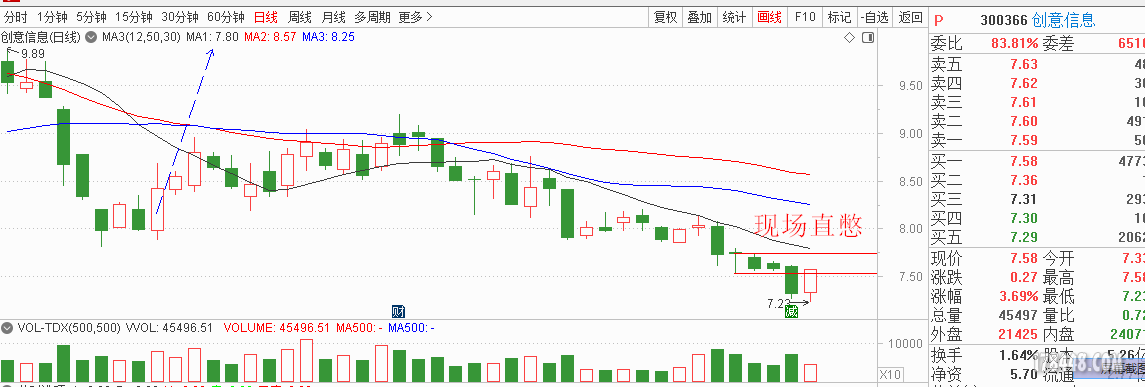Click the green 减 marker under candlestick

point(792,313)
